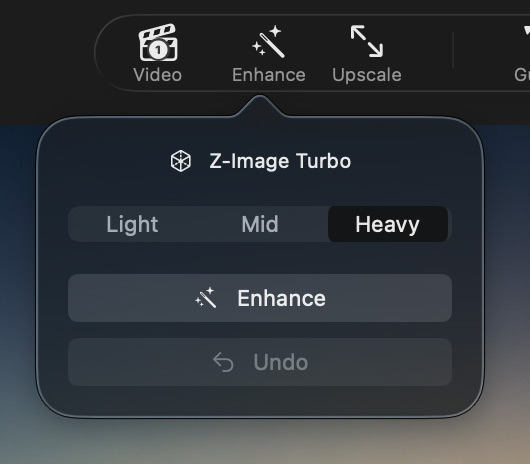Set enhancement strength to Light
The width and height of the screenshot is (530, 464).
[x=132, y=224]
